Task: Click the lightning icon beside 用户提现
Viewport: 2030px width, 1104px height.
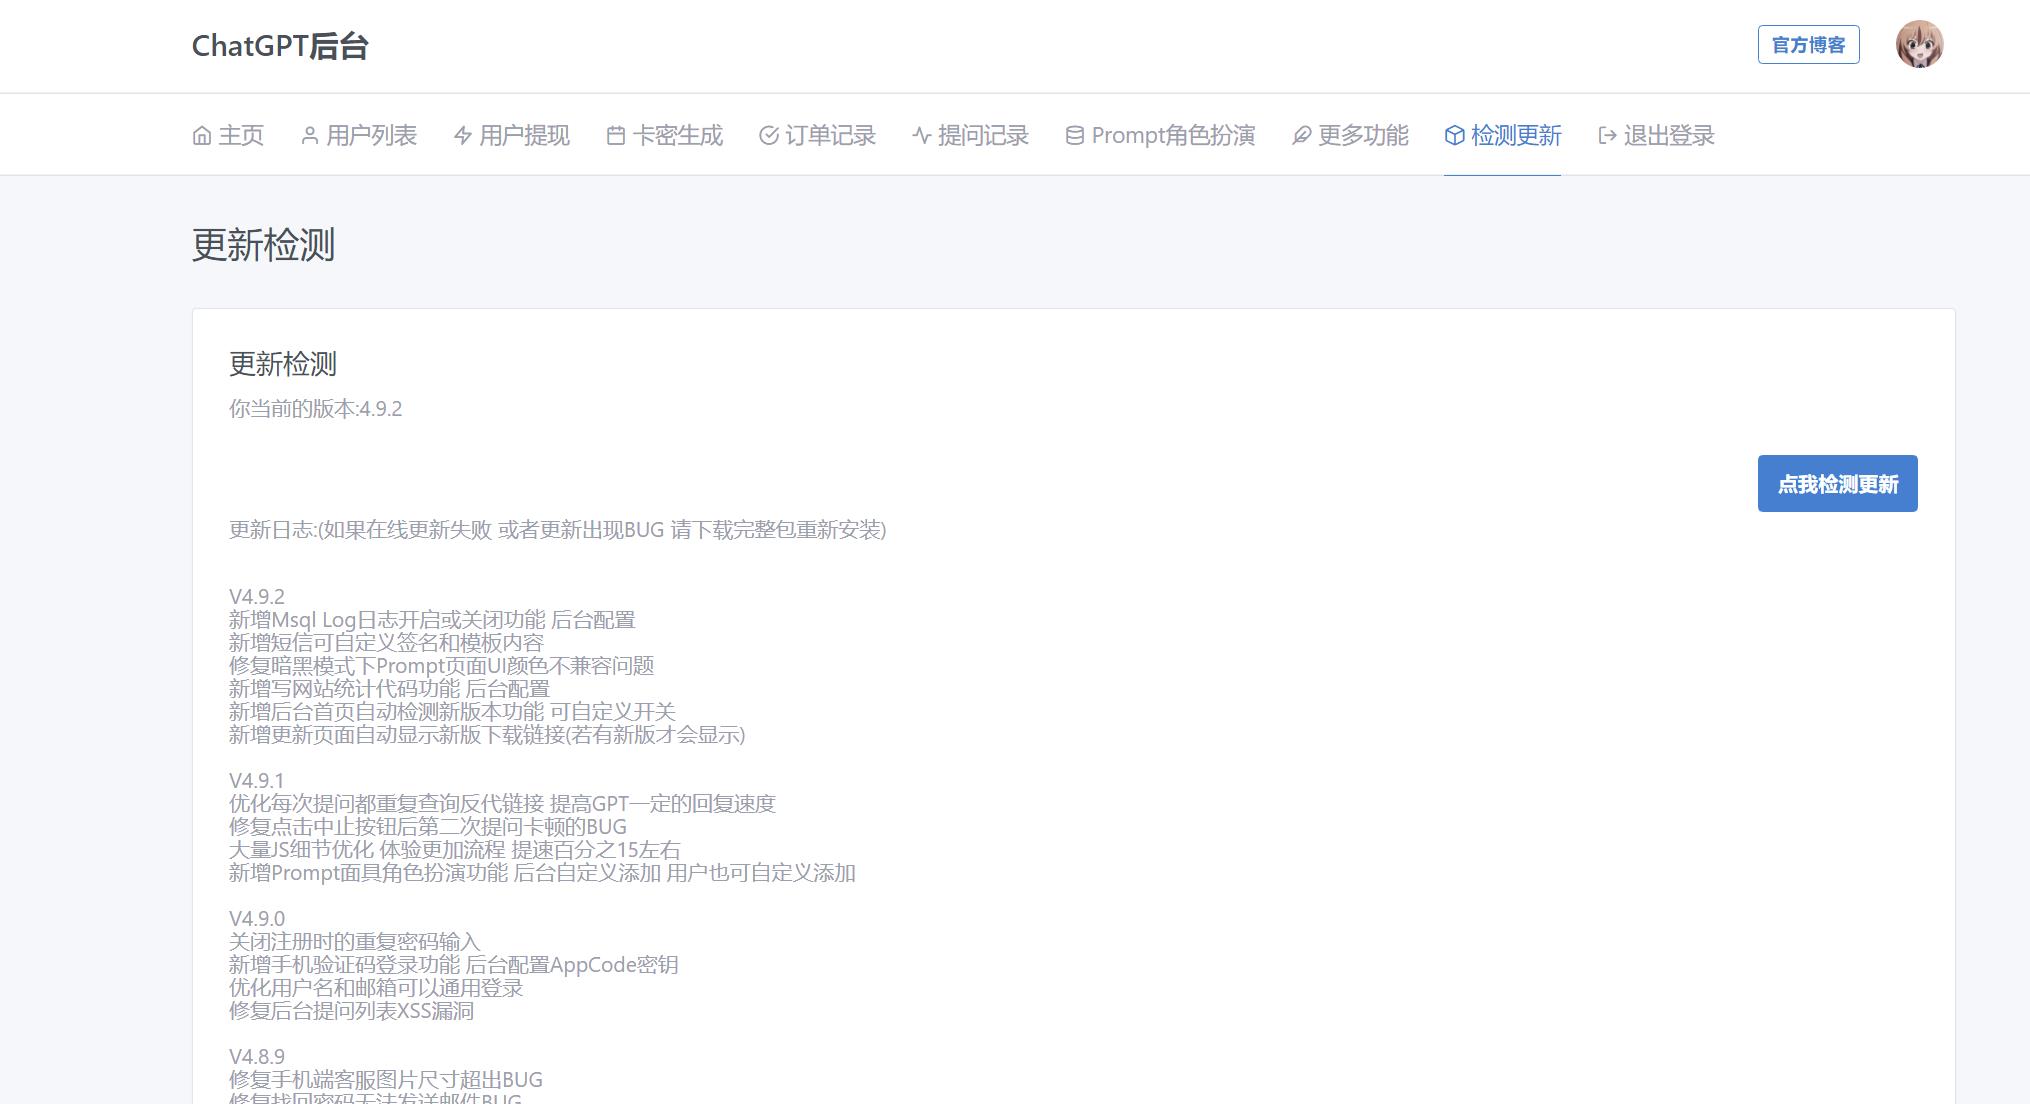Action: click(462, 134)
